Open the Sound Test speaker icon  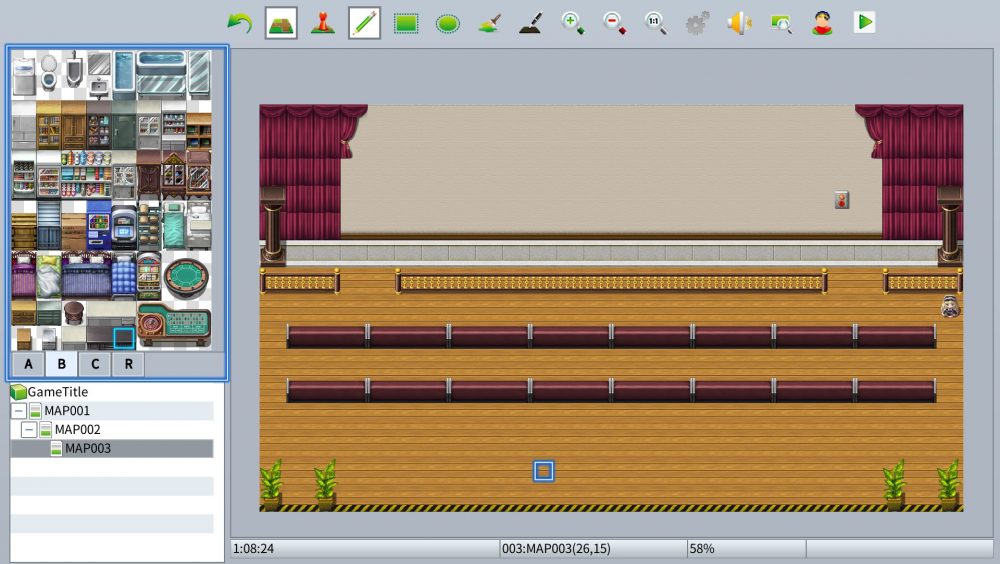[x=739, y=23]
